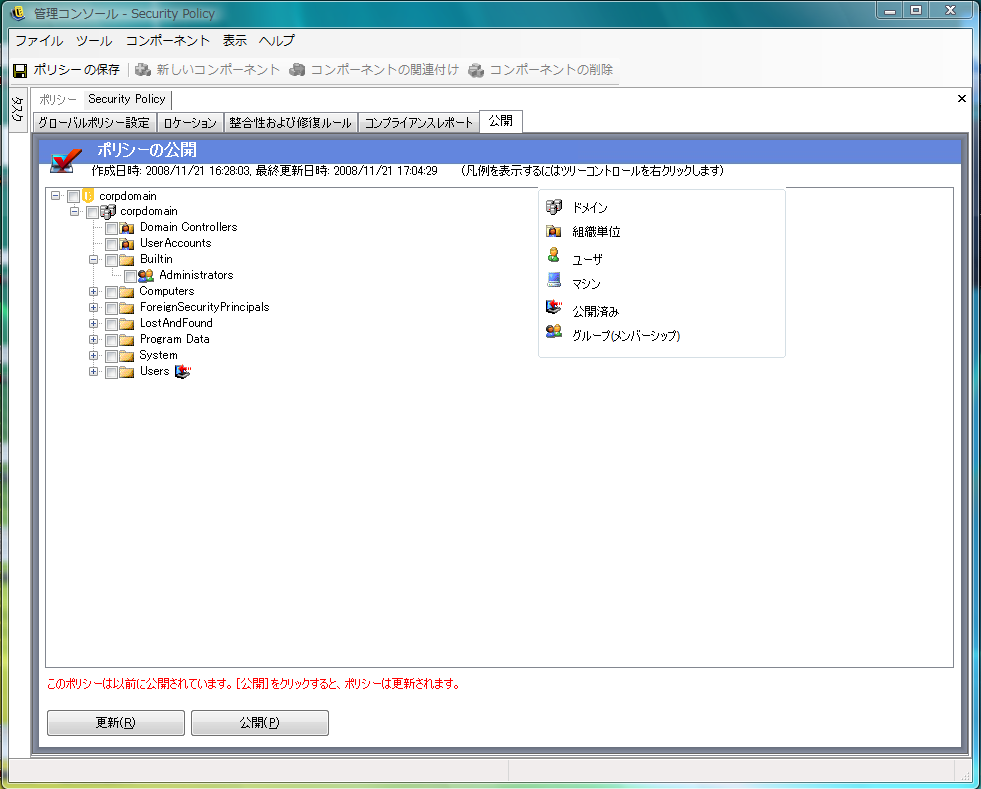Check the child corpdomain domain checkbox
This screenshot has height=789, width=981.
(x=92, y=213)
